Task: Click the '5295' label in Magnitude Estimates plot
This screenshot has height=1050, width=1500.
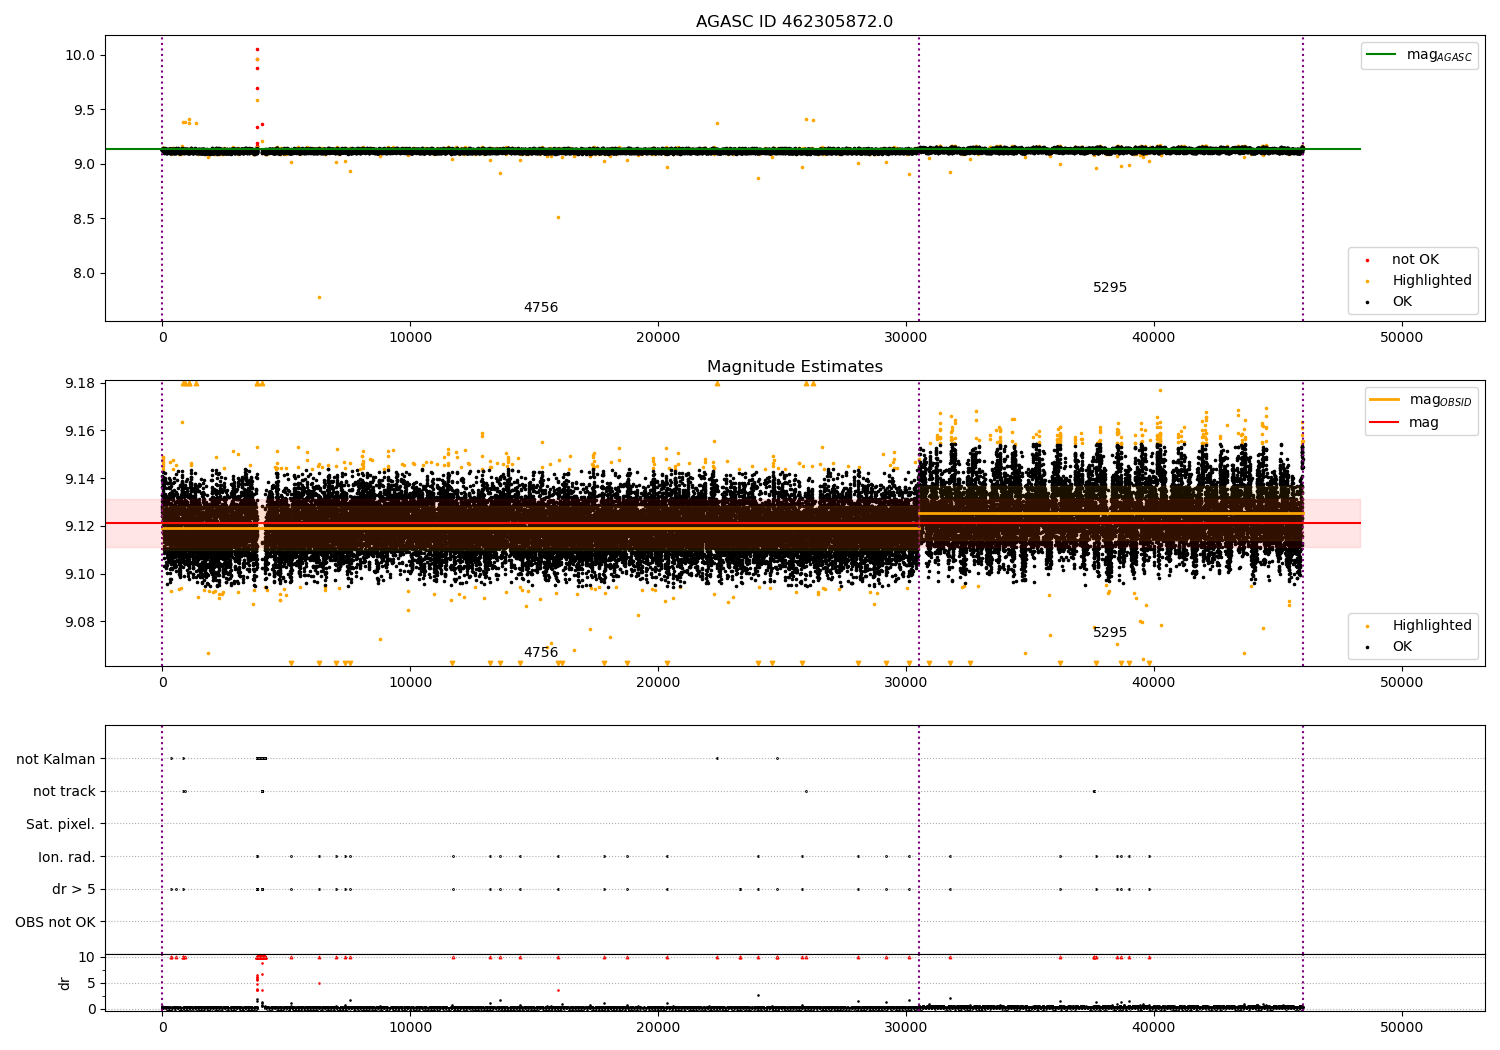Action: (x=1110, y=633)
